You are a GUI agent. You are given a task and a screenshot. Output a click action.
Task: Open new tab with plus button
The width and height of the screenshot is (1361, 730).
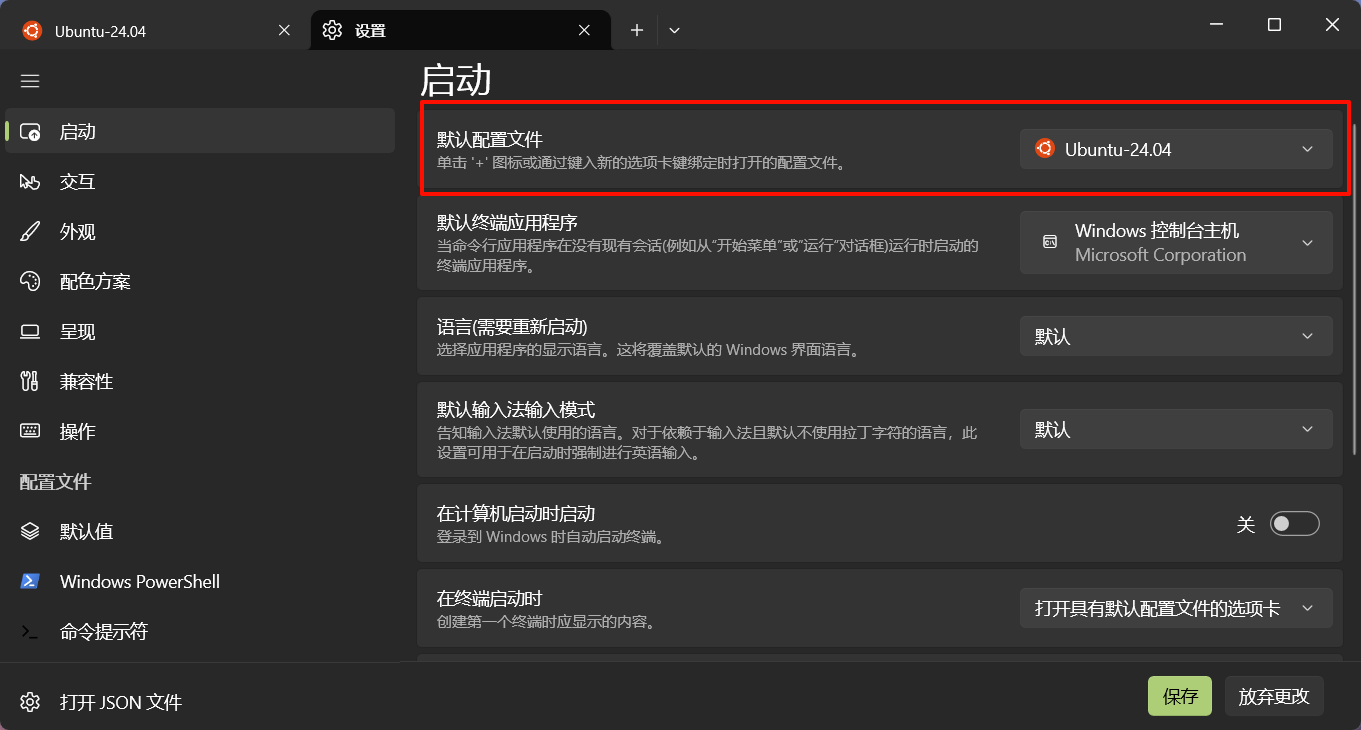(x=637, y=31)
